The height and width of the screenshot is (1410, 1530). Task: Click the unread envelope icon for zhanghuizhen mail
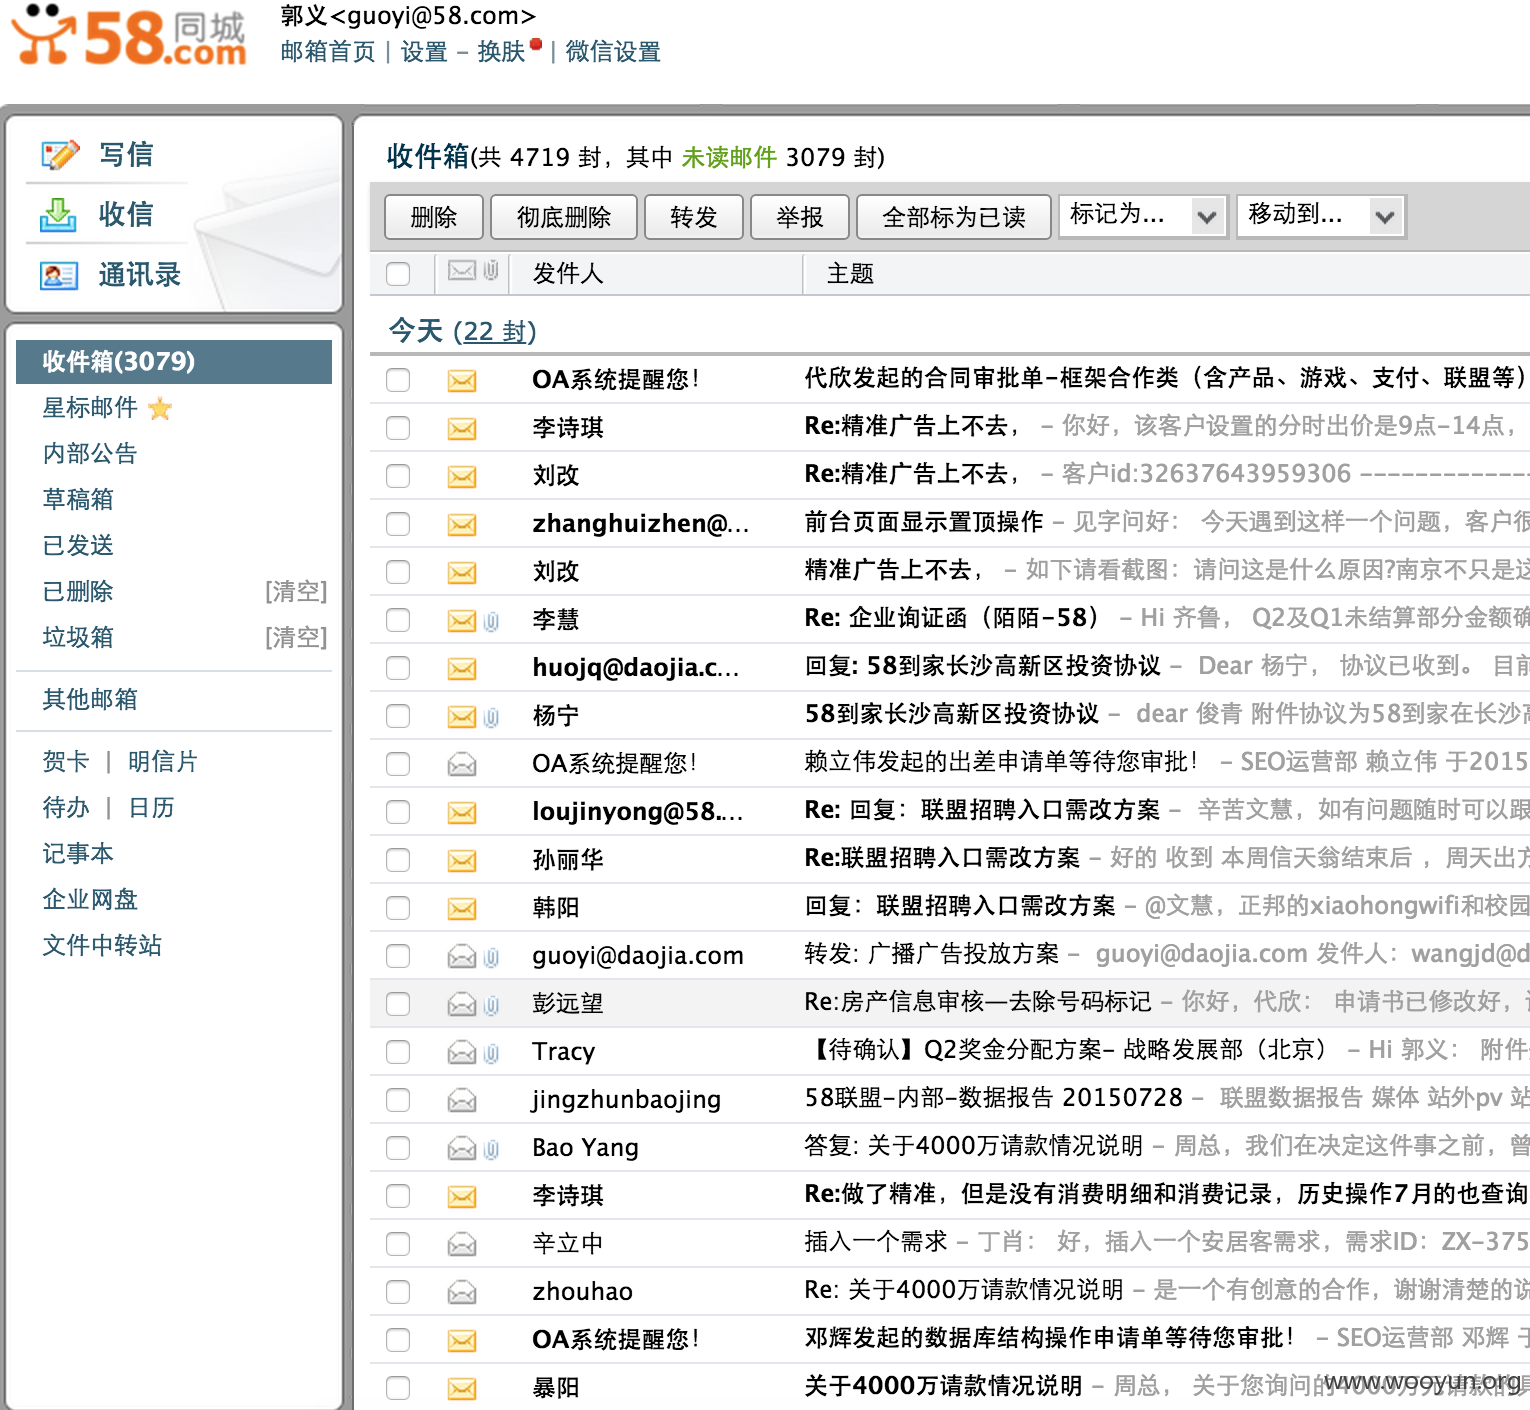462,525
